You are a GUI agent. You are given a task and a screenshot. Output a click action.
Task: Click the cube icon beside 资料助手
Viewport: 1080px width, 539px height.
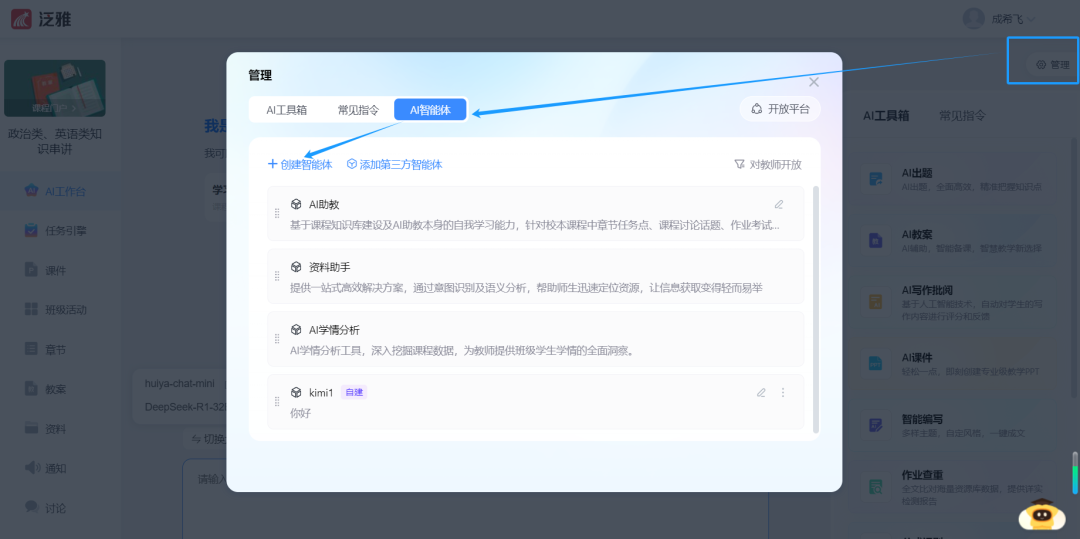click(296, 267)
